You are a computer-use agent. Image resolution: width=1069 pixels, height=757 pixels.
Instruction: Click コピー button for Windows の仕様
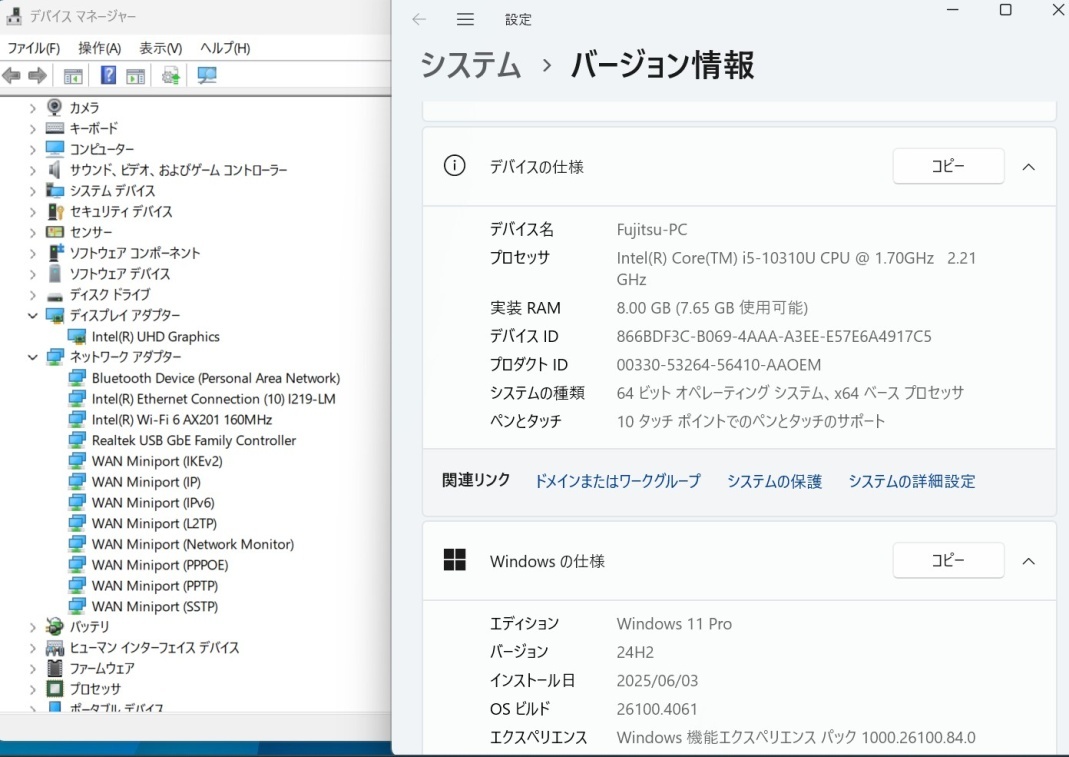coord(948,560)
